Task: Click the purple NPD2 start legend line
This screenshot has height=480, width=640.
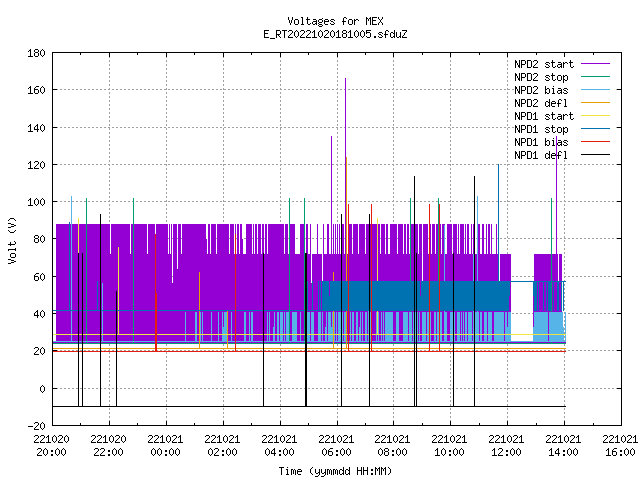Action: click(595, 64)
